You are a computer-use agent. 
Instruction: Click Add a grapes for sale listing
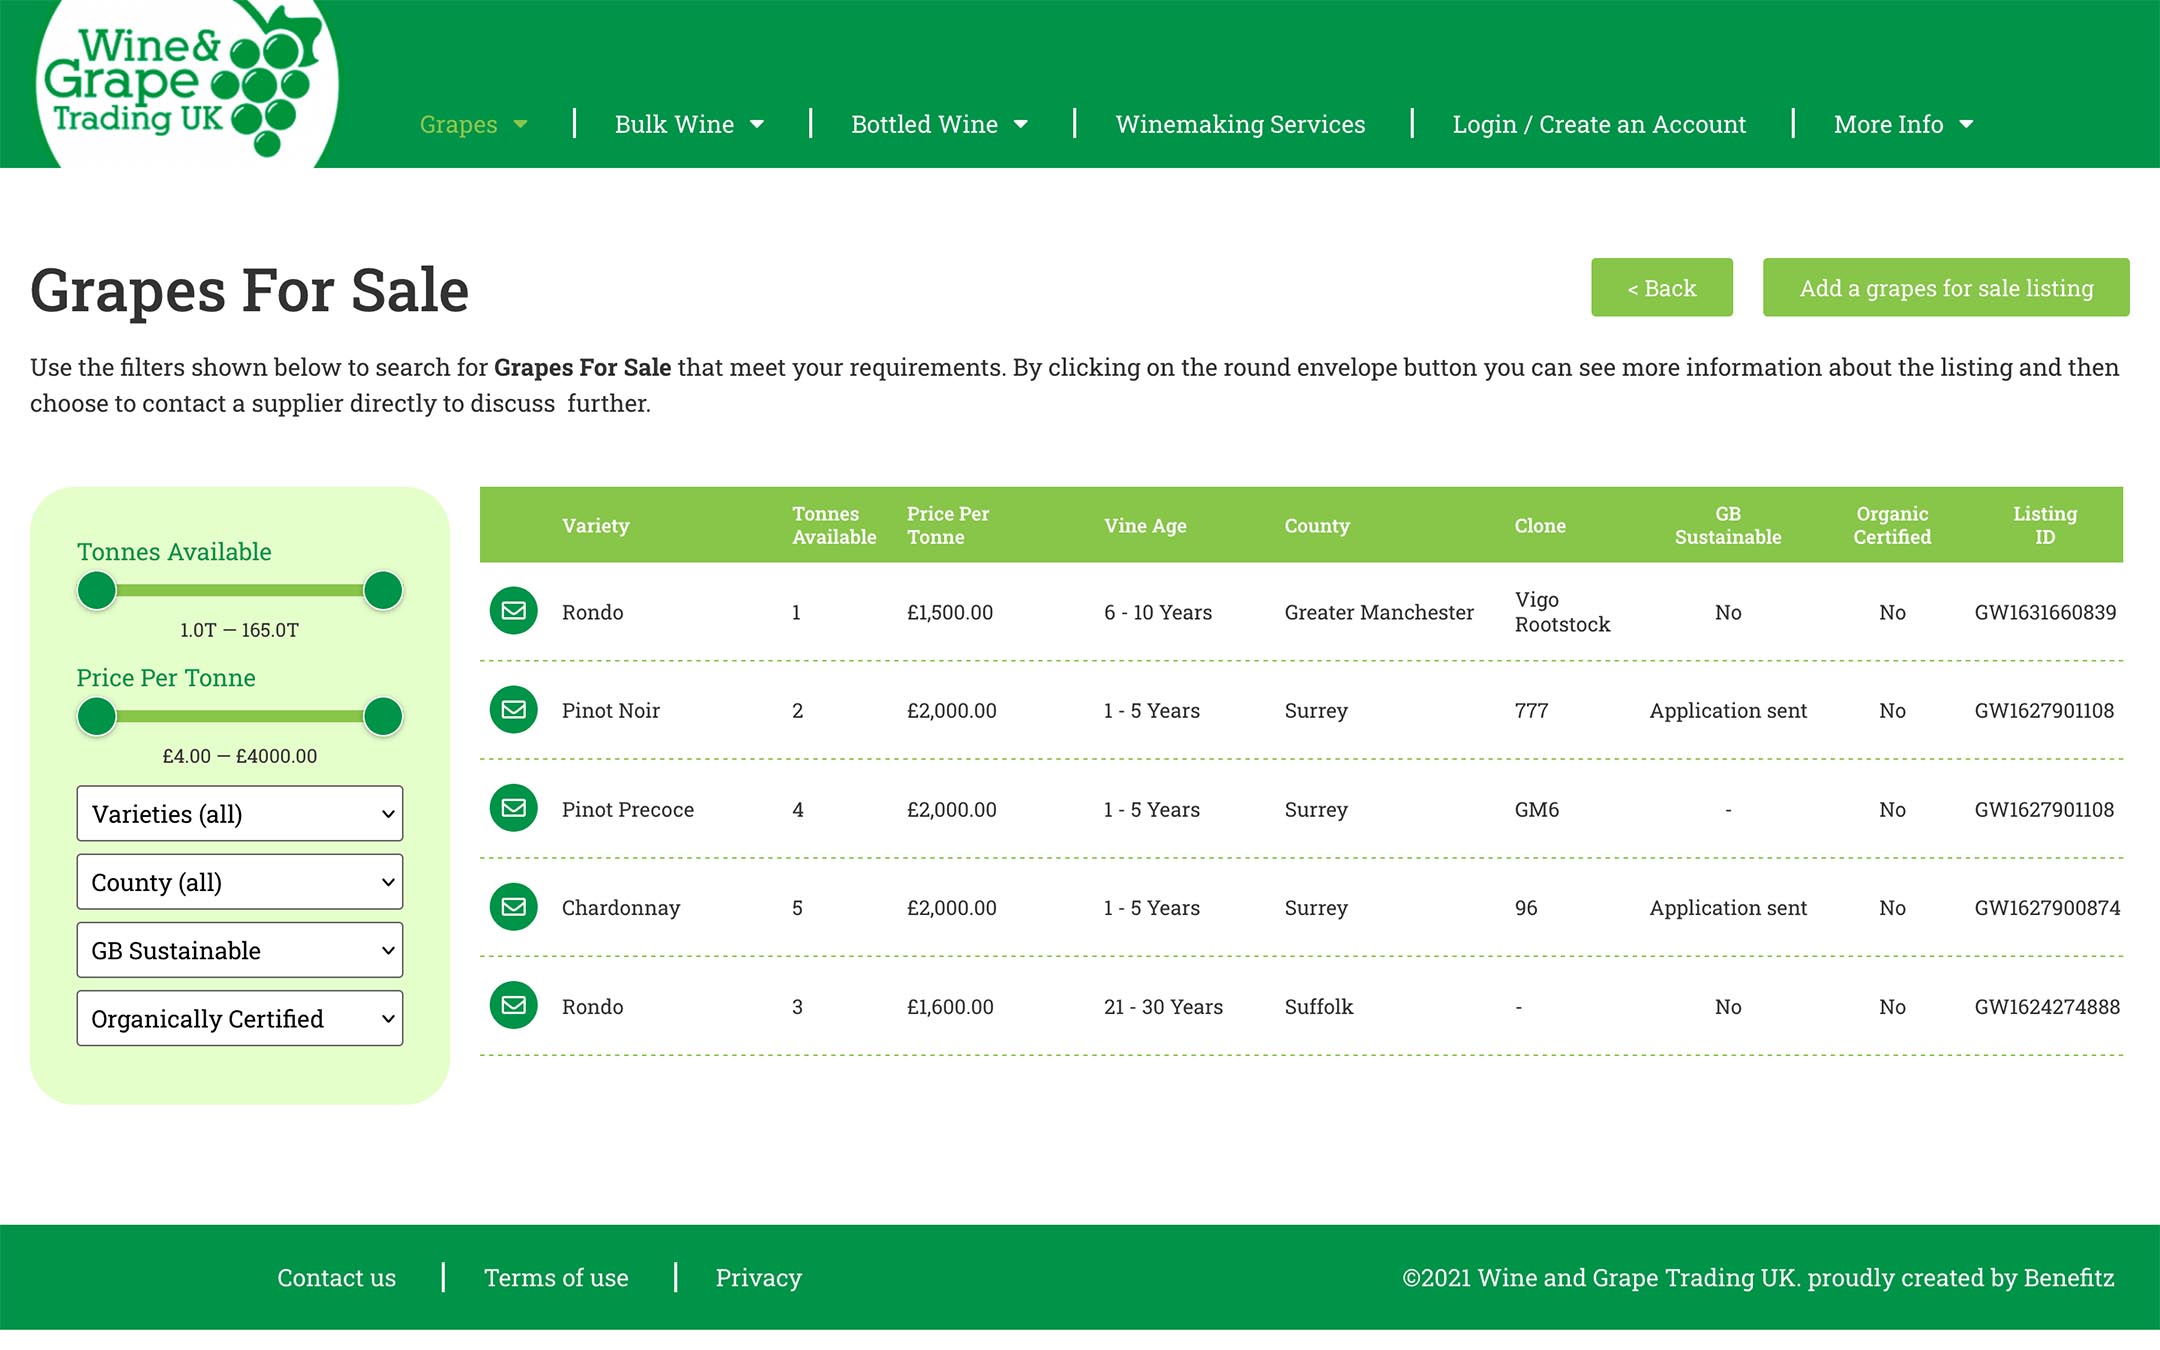click(x=1946, y=288)
